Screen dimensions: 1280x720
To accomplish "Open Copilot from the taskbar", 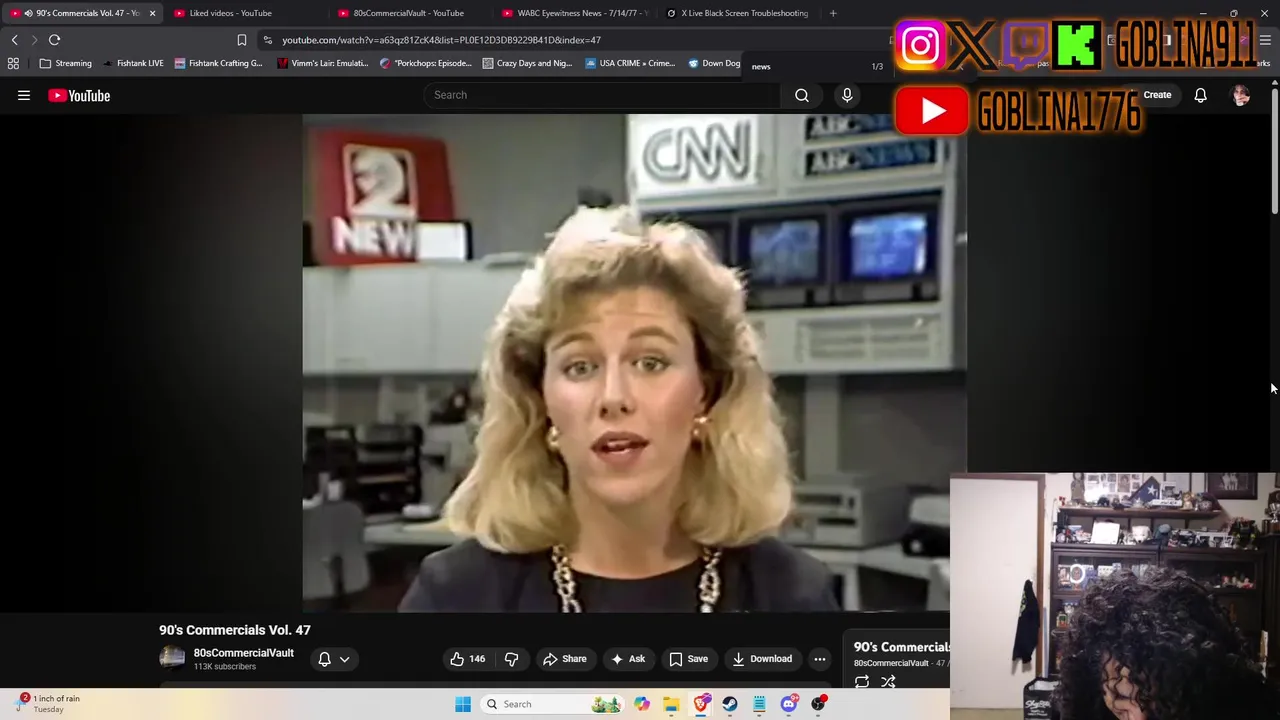I will [x=642, y=704].
